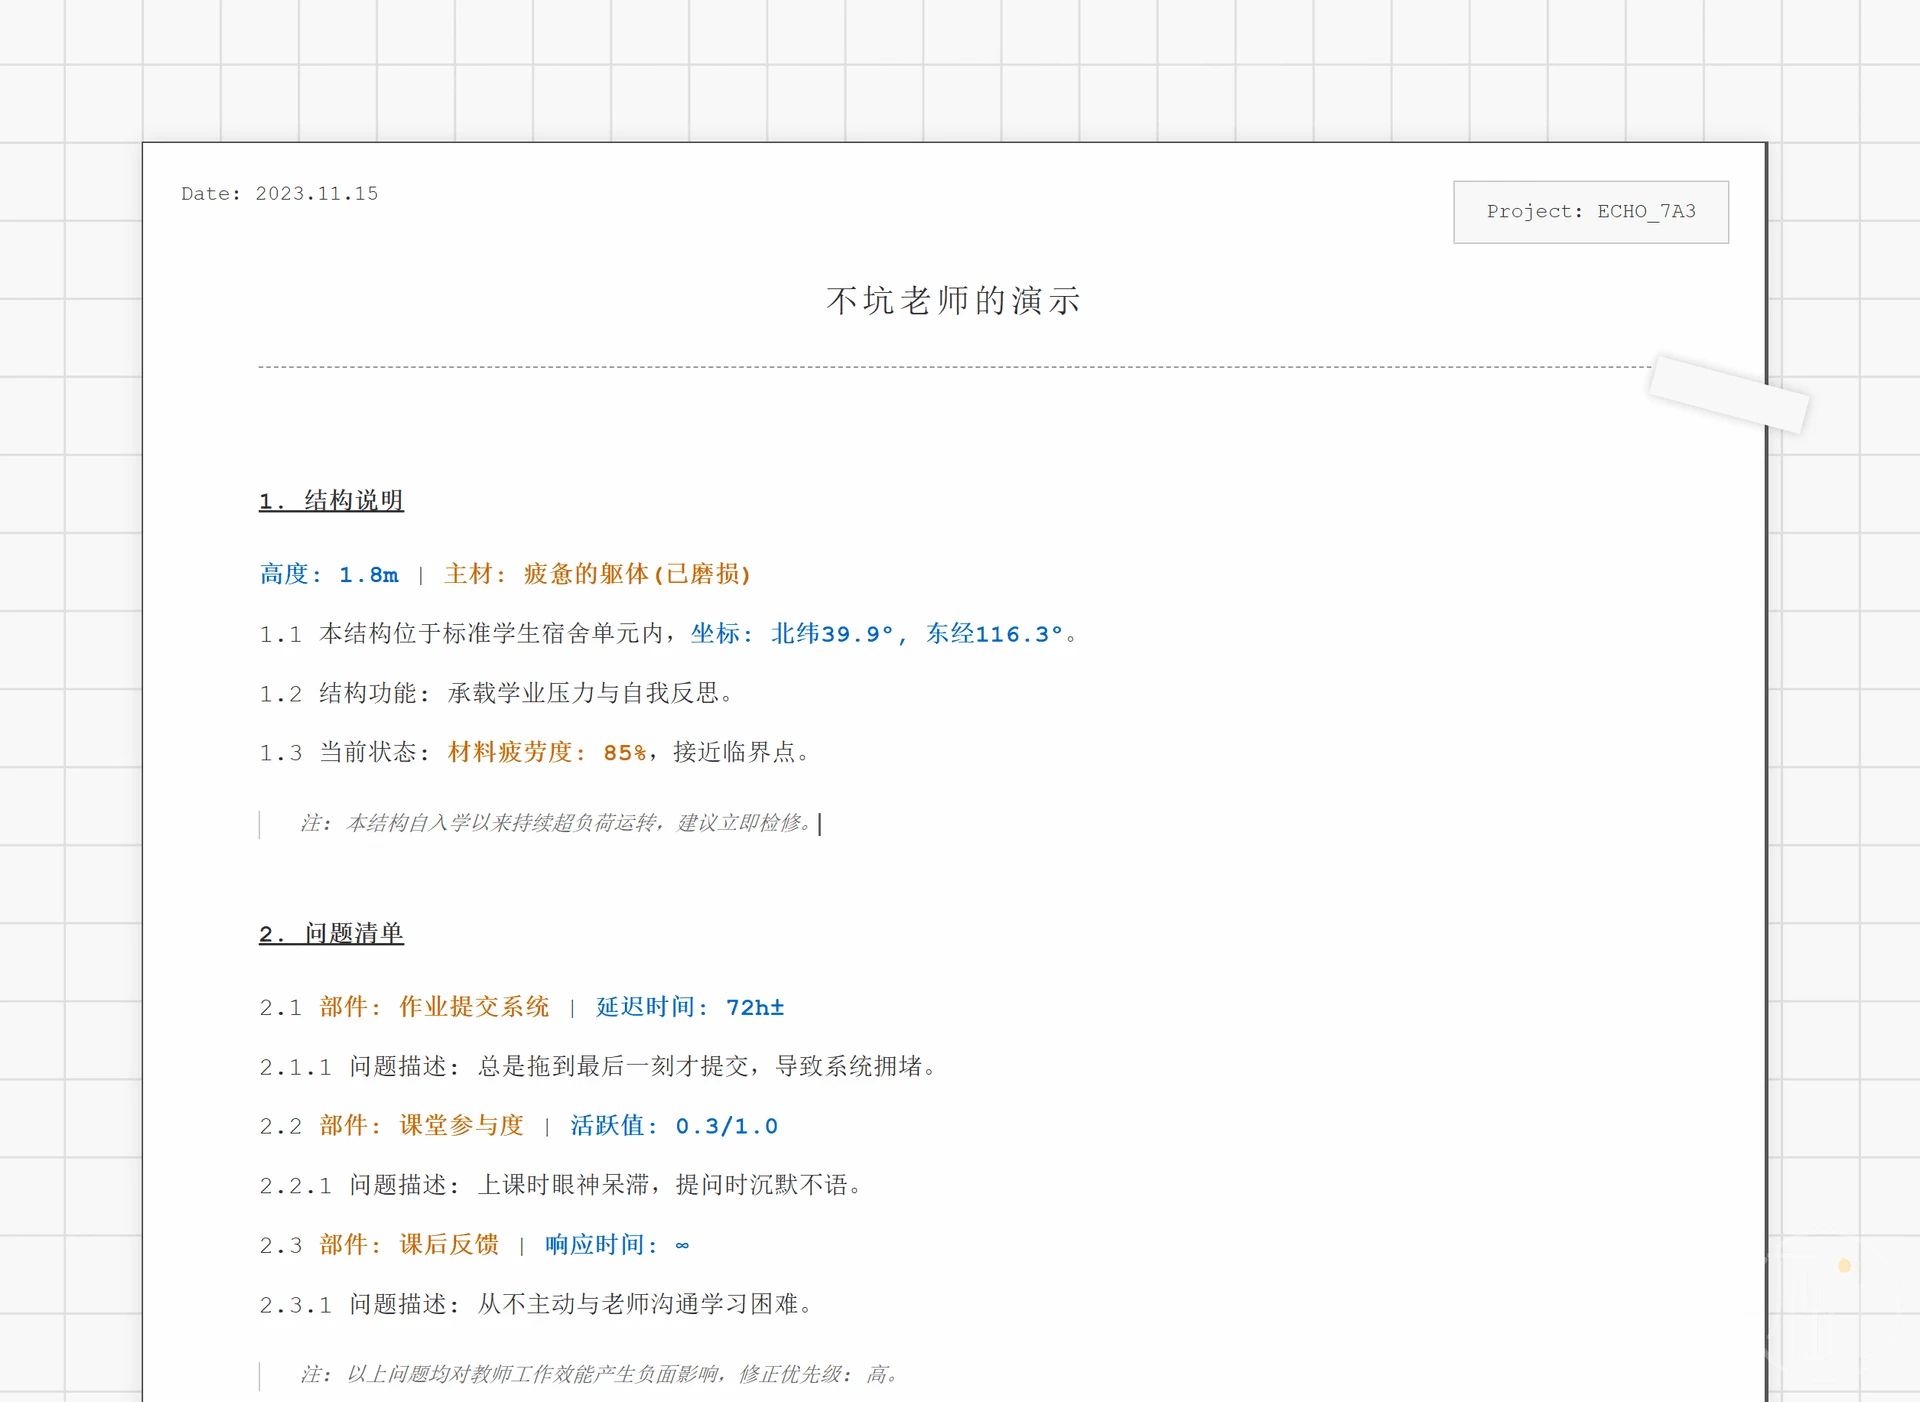The image size is (1920, 1402).
Task: Click orange 部件: 作业提交系统 text
Action: (x=434, y=1007)
